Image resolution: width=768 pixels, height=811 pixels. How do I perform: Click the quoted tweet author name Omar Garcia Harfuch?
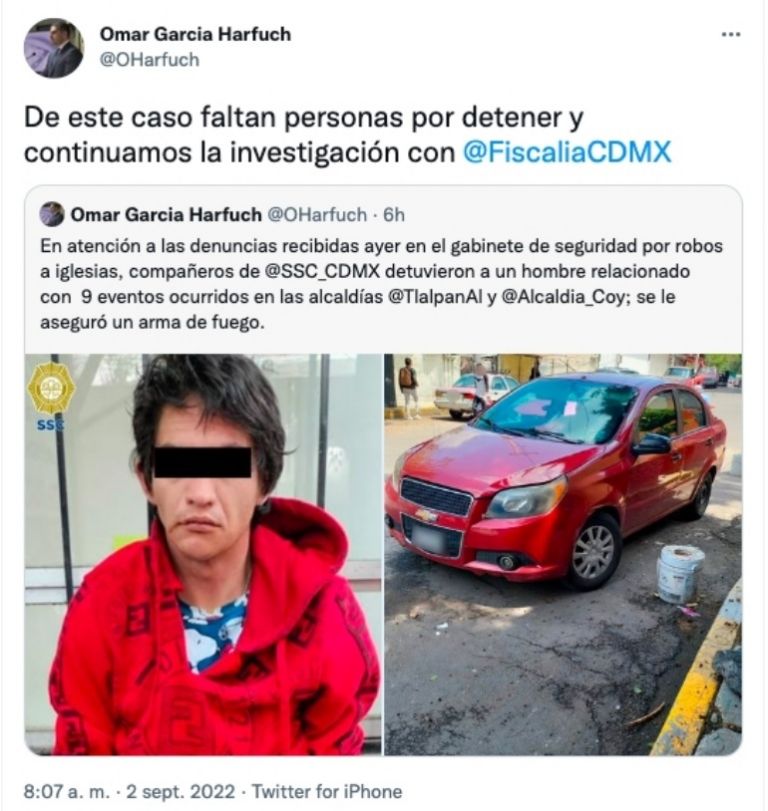pos(166,215)
